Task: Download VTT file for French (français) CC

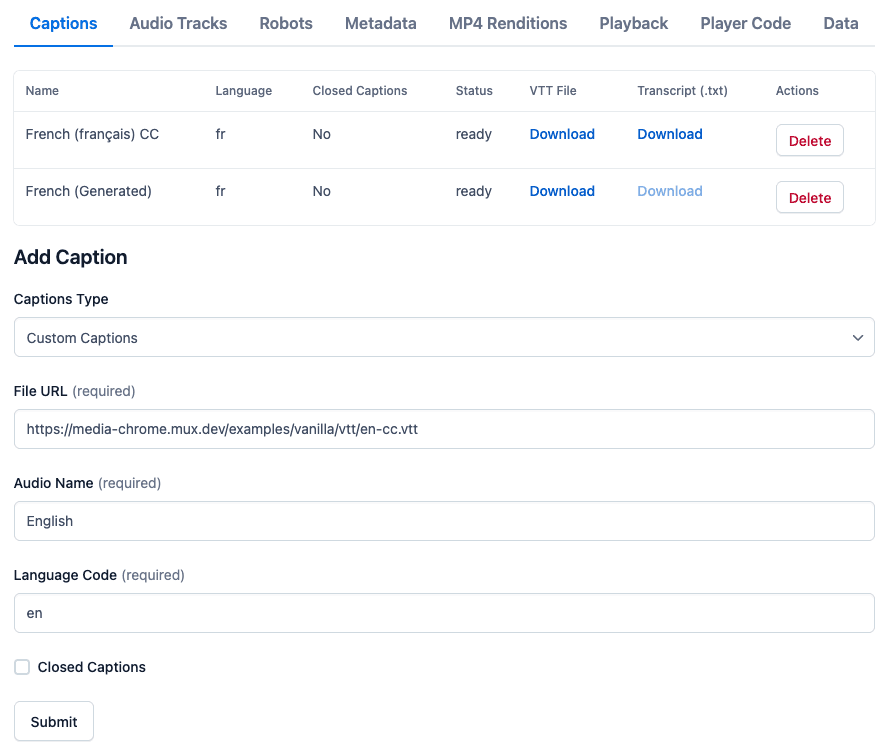Action: coord(562,134)
